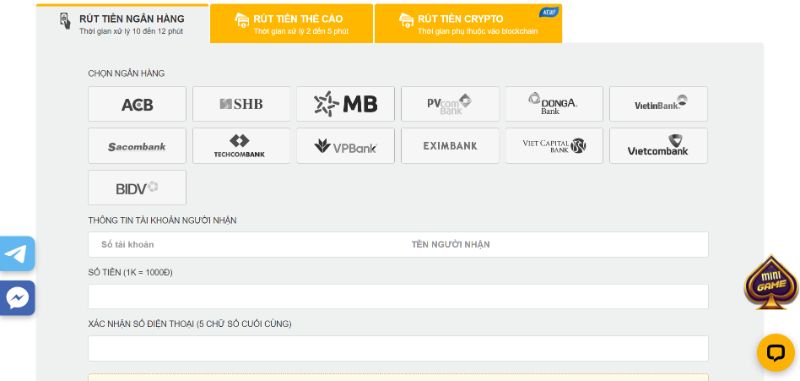Focus the Số Tiền amount field
This screenshot has height=381, width=800.
click(398, 296)
